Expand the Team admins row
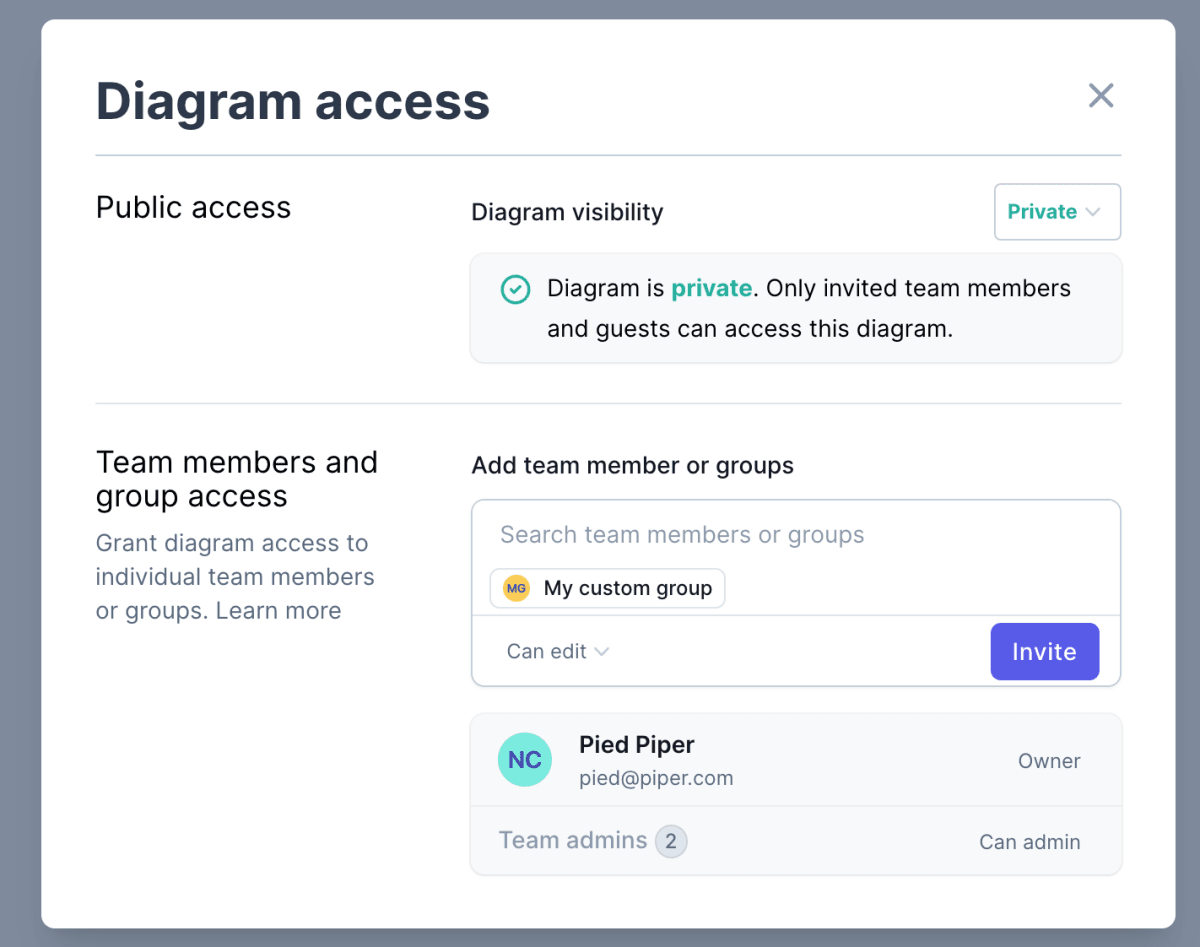1200x947 pixels. (573, 841)
